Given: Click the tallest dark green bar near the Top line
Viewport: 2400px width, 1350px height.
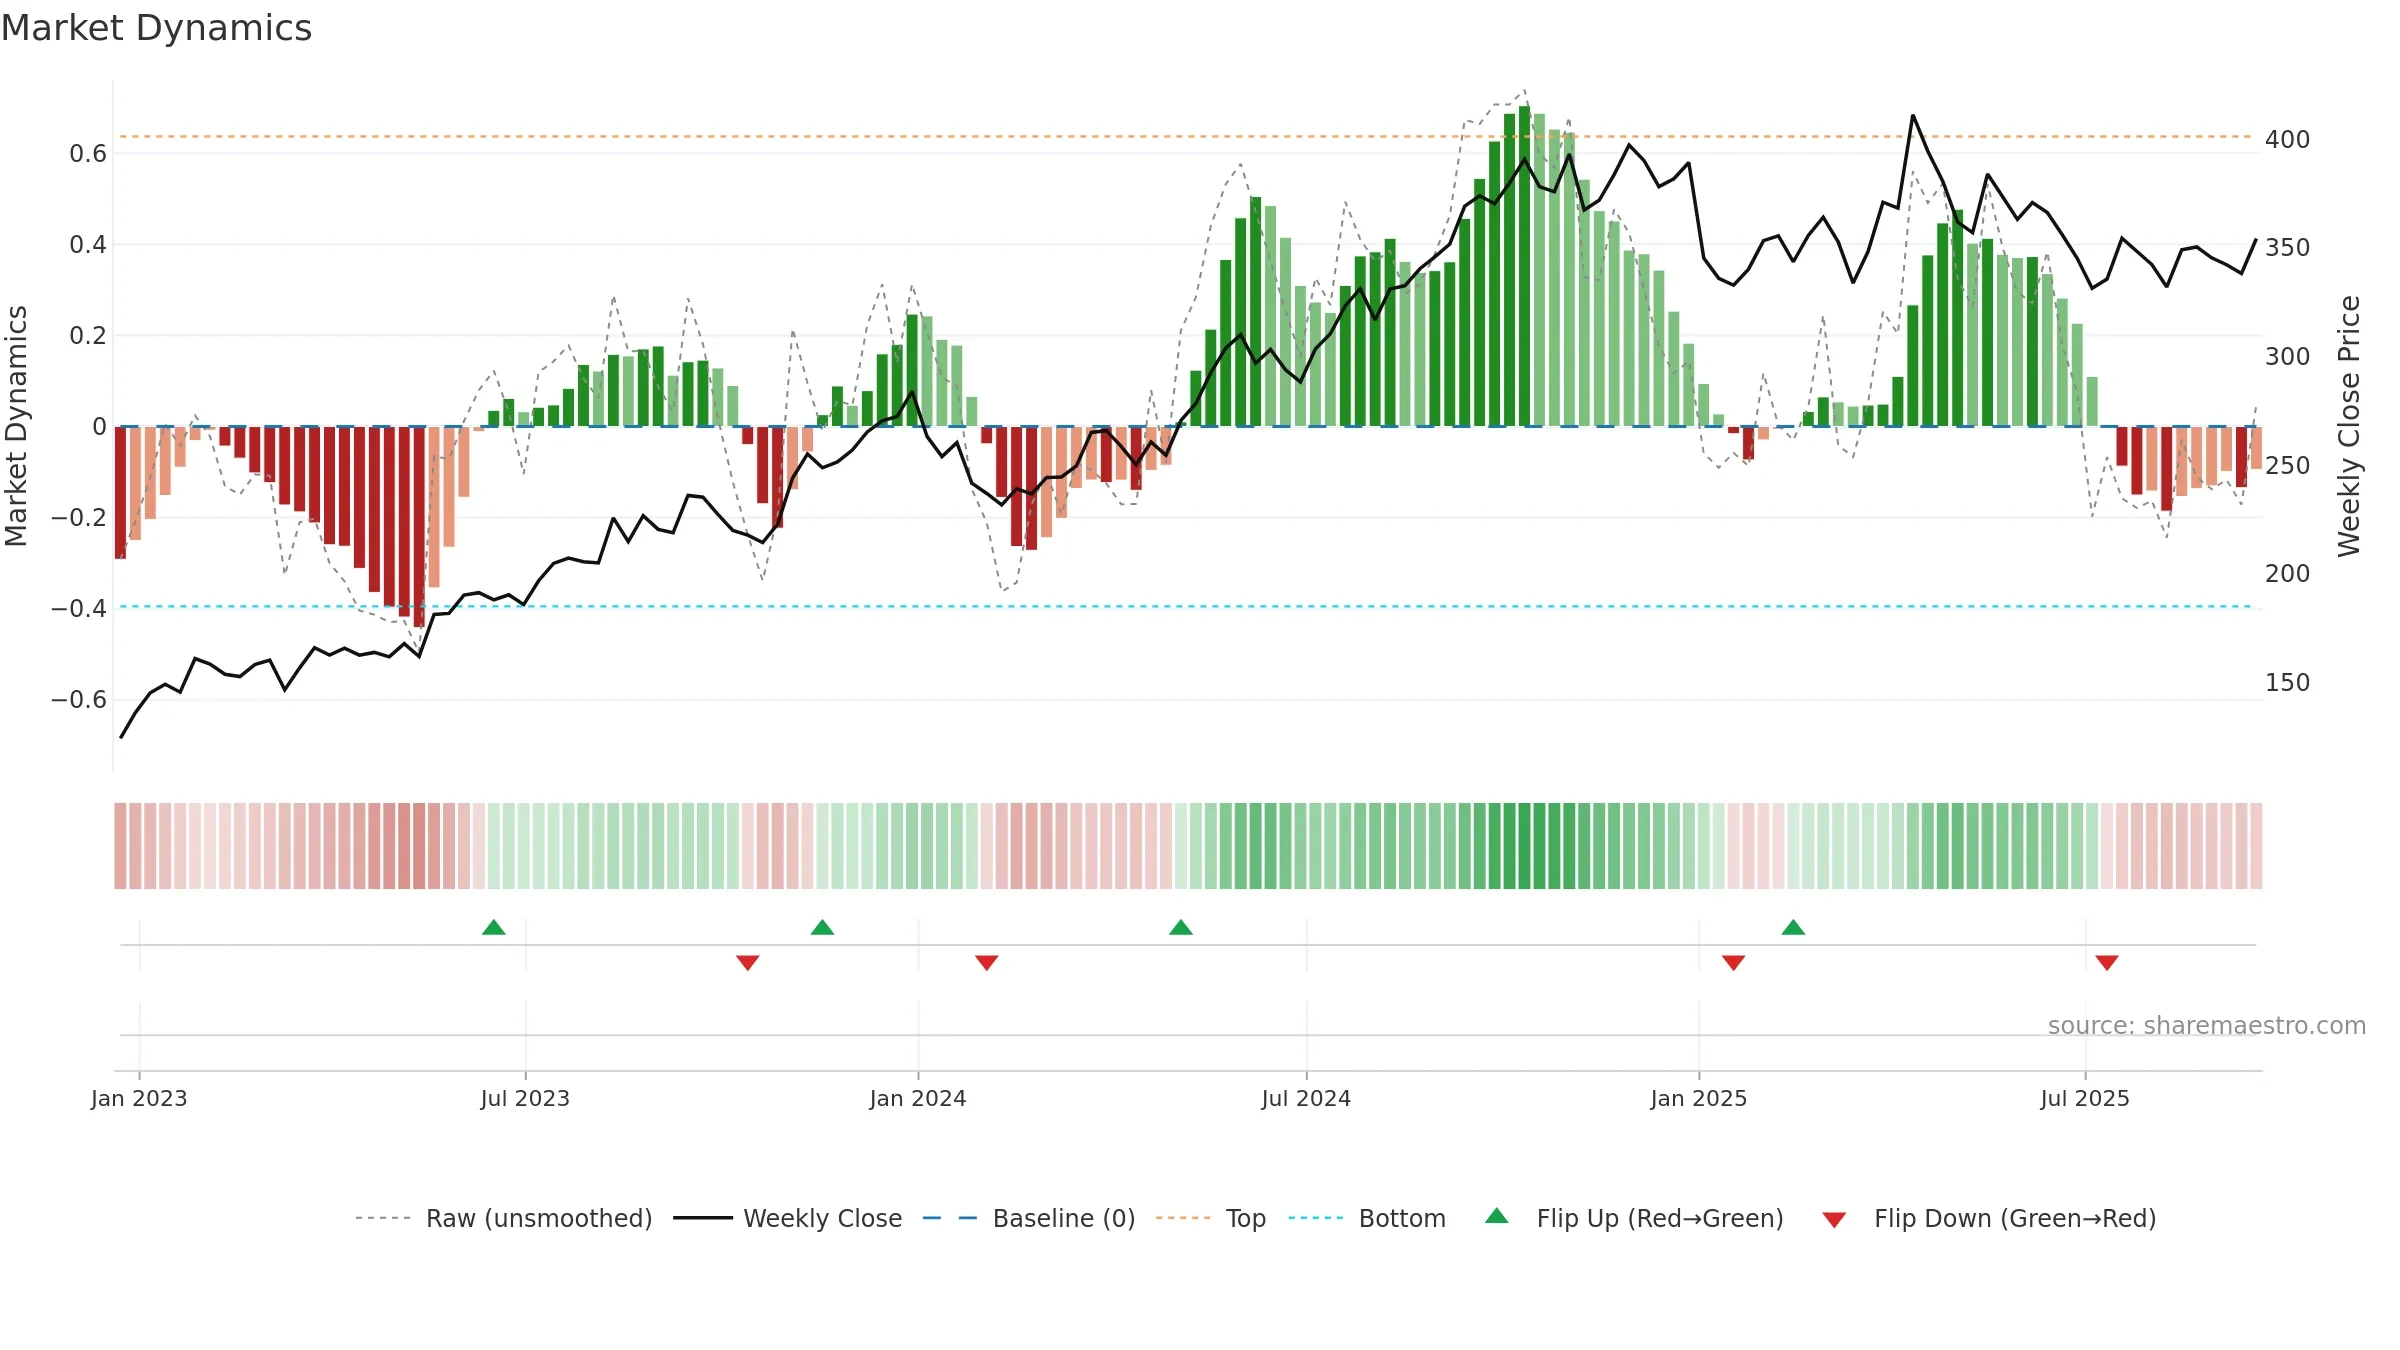Looking at the screenshot, I should pos(1524,266).
